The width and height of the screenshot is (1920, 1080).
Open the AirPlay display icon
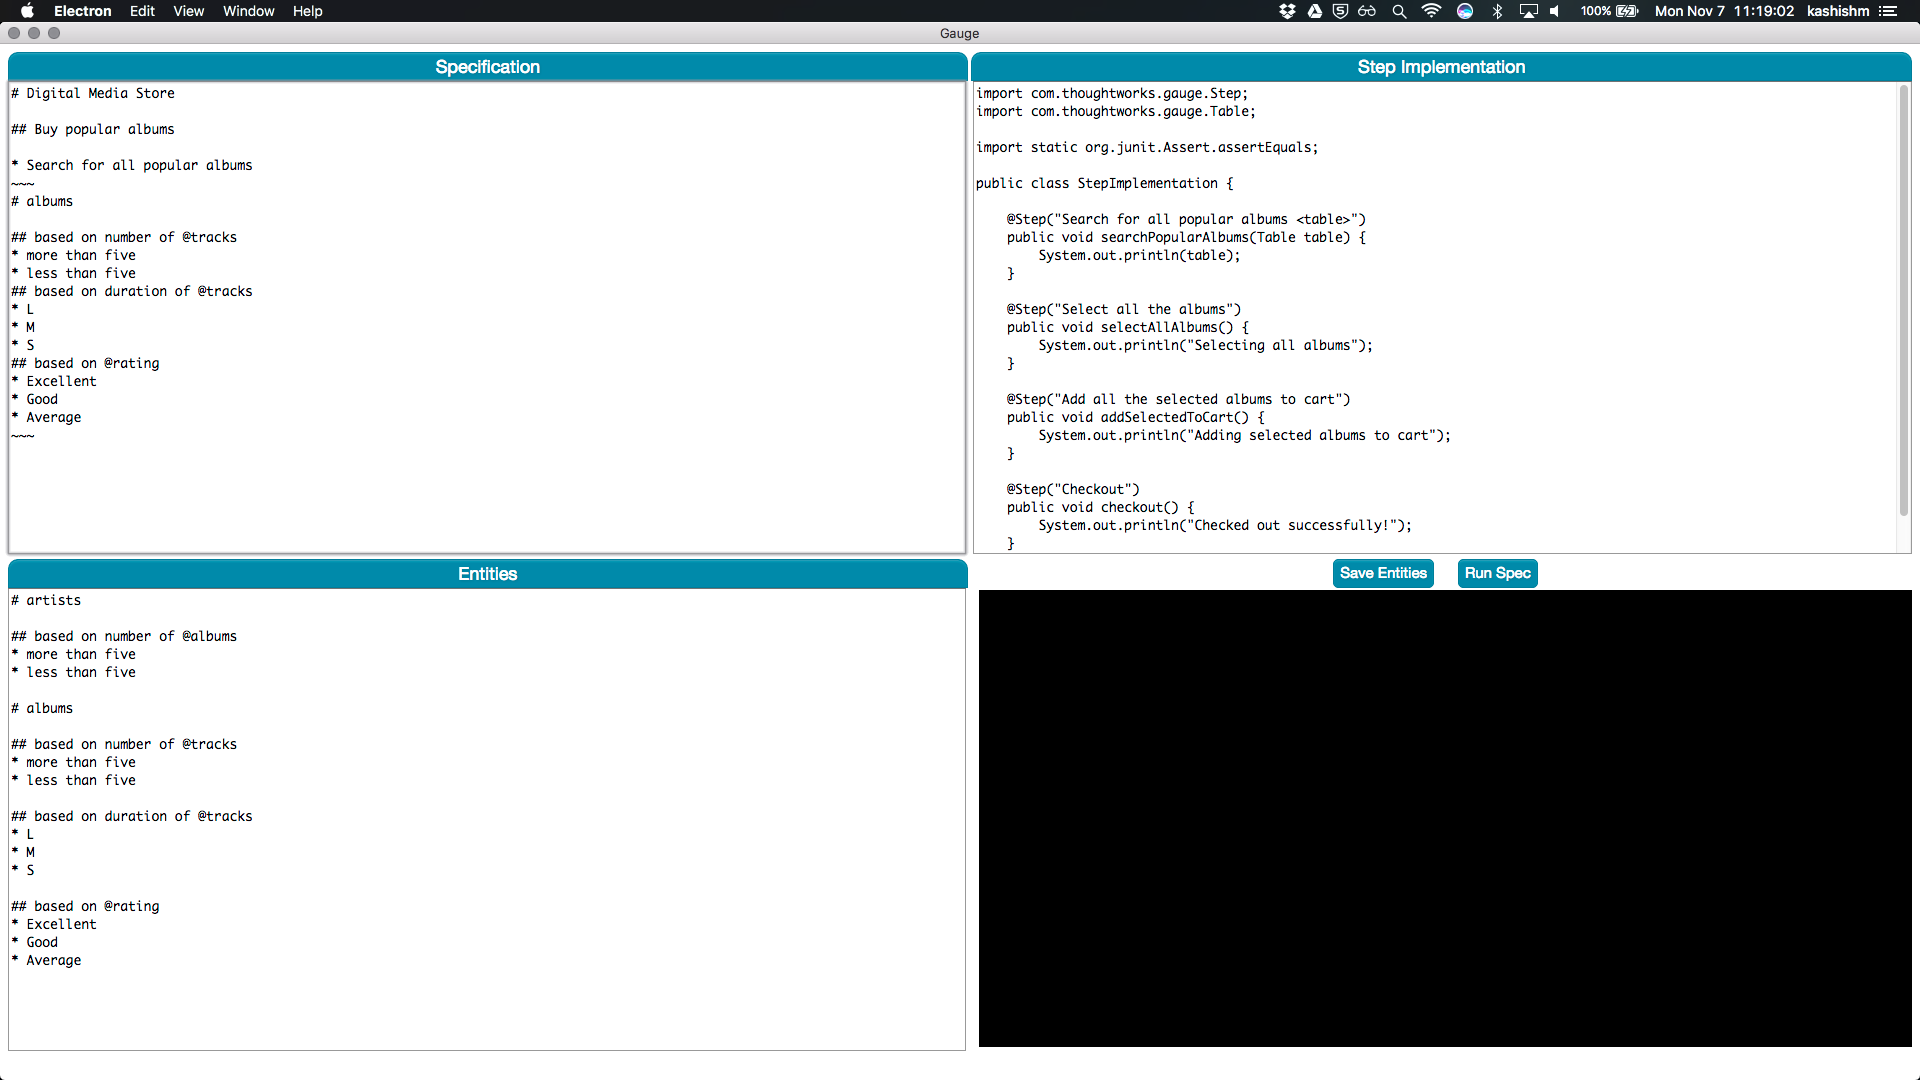coord(1528,11)
